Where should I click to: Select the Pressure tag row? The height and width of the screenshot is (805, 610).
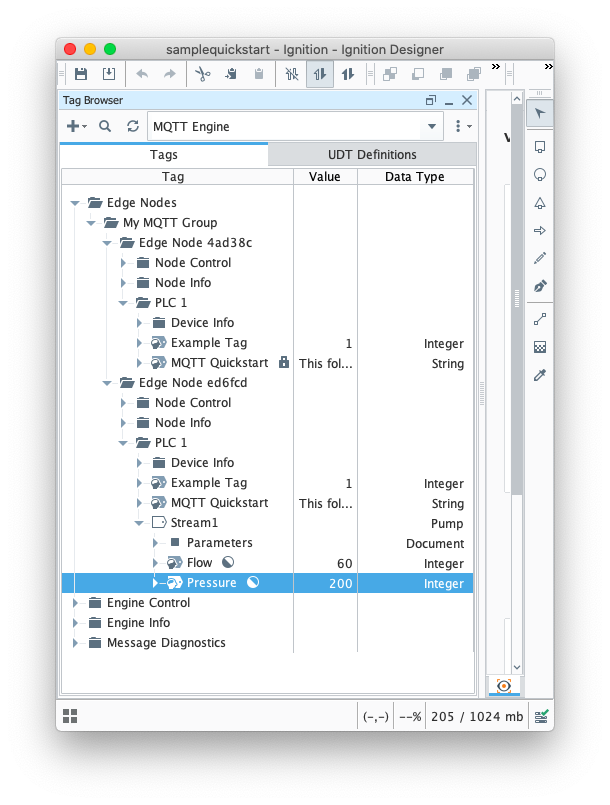[x=267, y=583]
